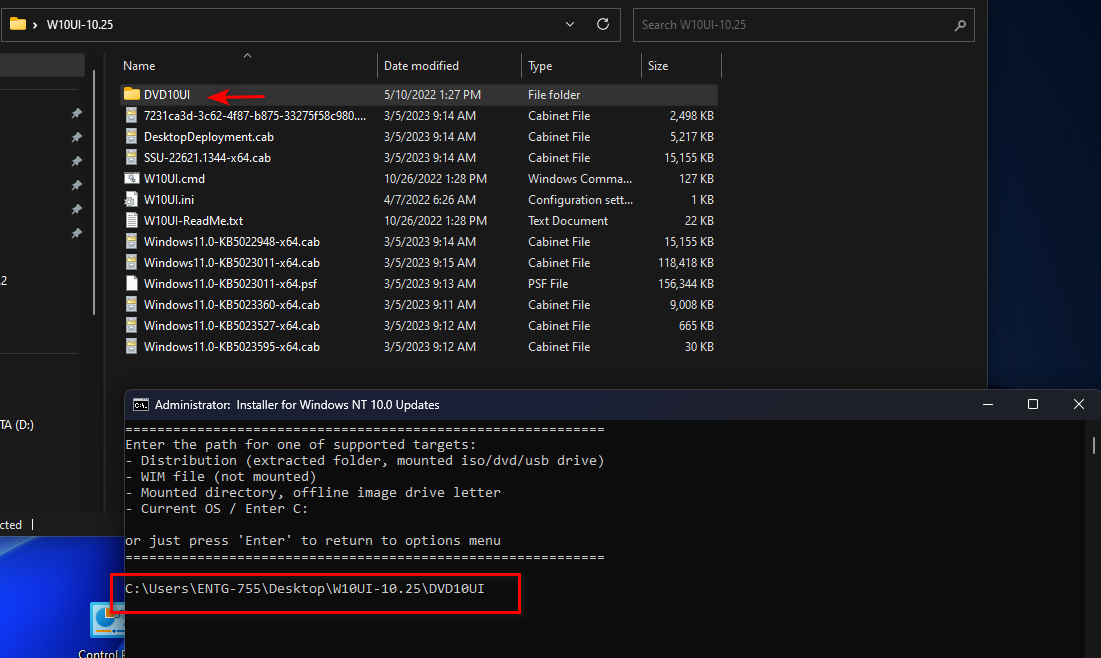Select DesktopDeployment.cab file icon
The width and height of the screenshot is (1101, 658).
coord(131,136)
